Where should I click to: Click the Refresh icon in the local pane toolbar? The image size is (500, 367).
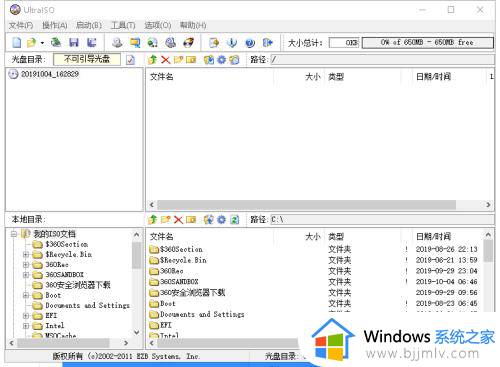(235, 220)
